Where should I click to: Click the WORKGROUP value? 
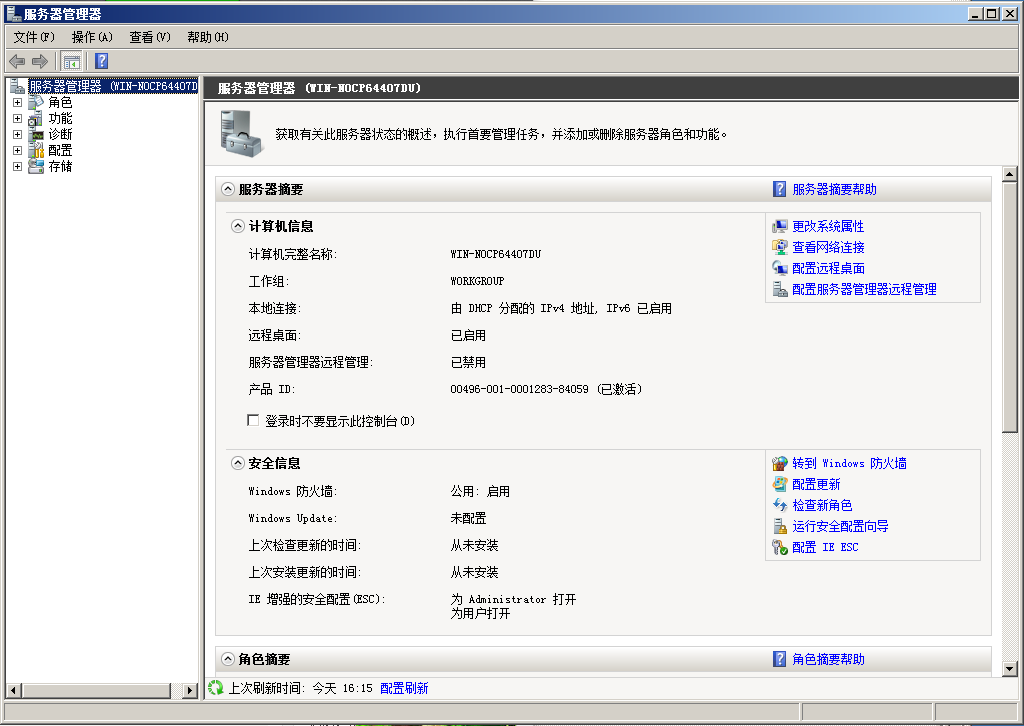point(477,281)
